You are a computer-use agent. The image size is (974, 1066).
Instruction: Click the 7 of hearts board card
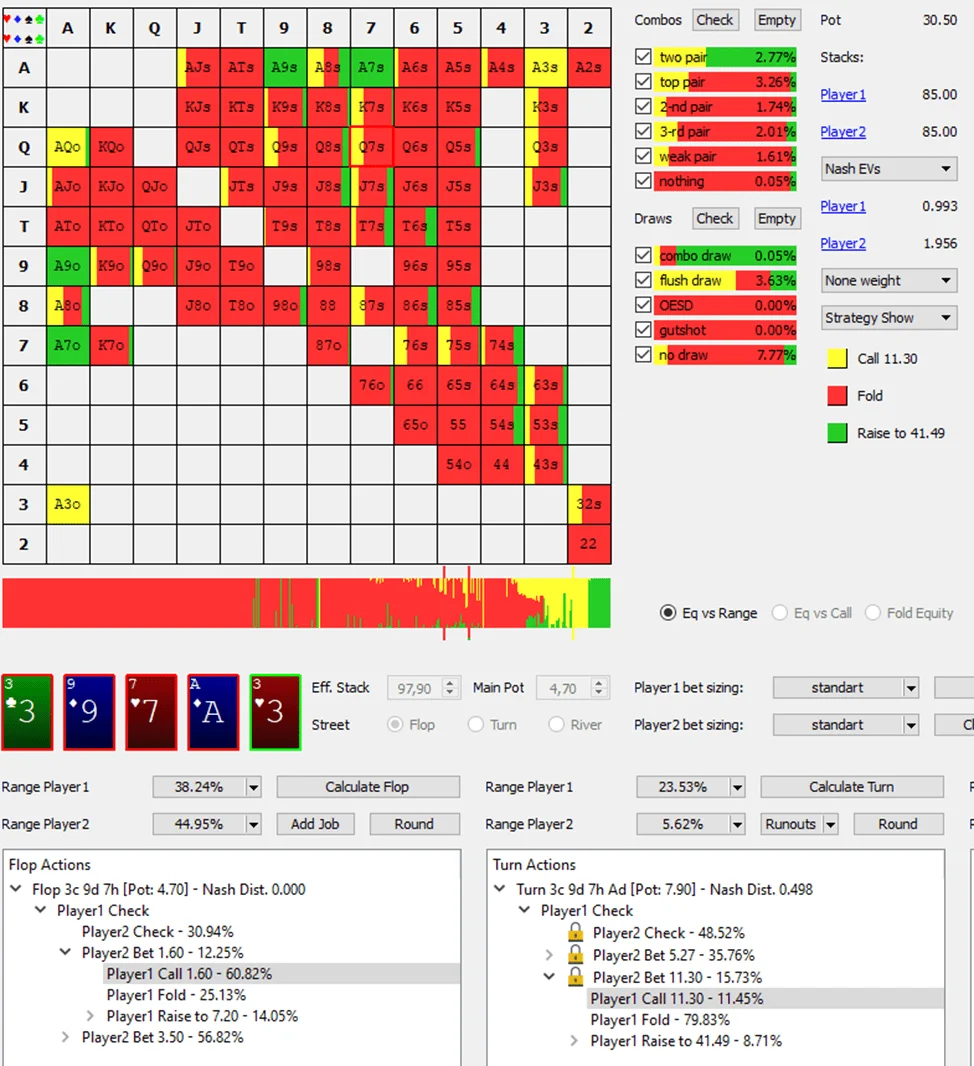151,712
